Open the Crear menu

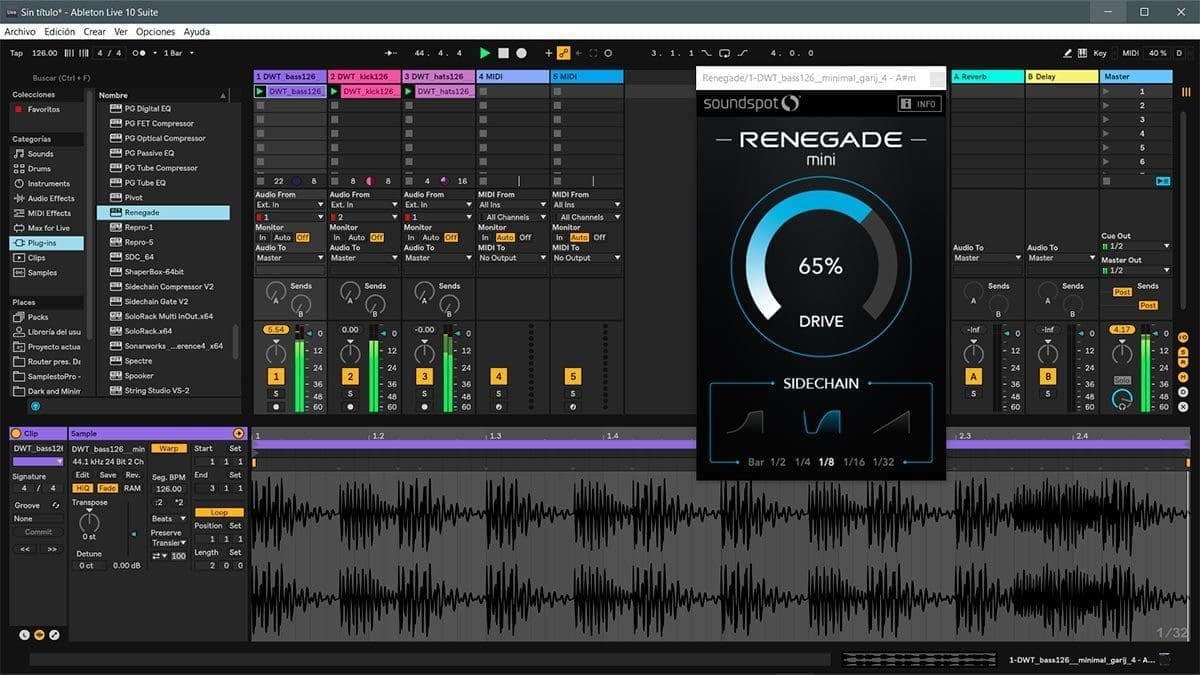coord(95,32)
